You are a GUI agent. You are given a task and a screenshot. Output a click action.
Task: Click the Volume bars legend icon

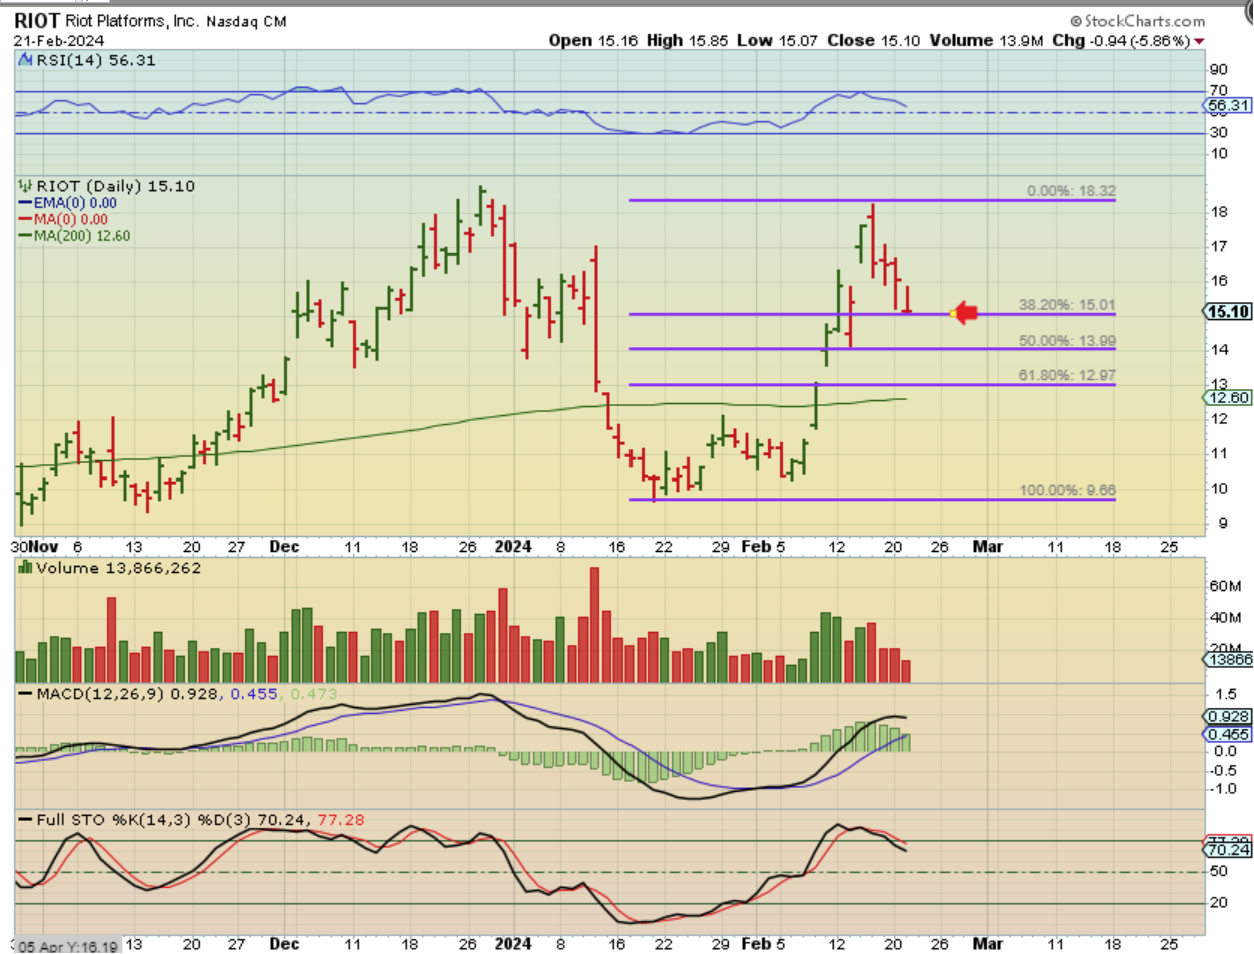pos(26,568)
